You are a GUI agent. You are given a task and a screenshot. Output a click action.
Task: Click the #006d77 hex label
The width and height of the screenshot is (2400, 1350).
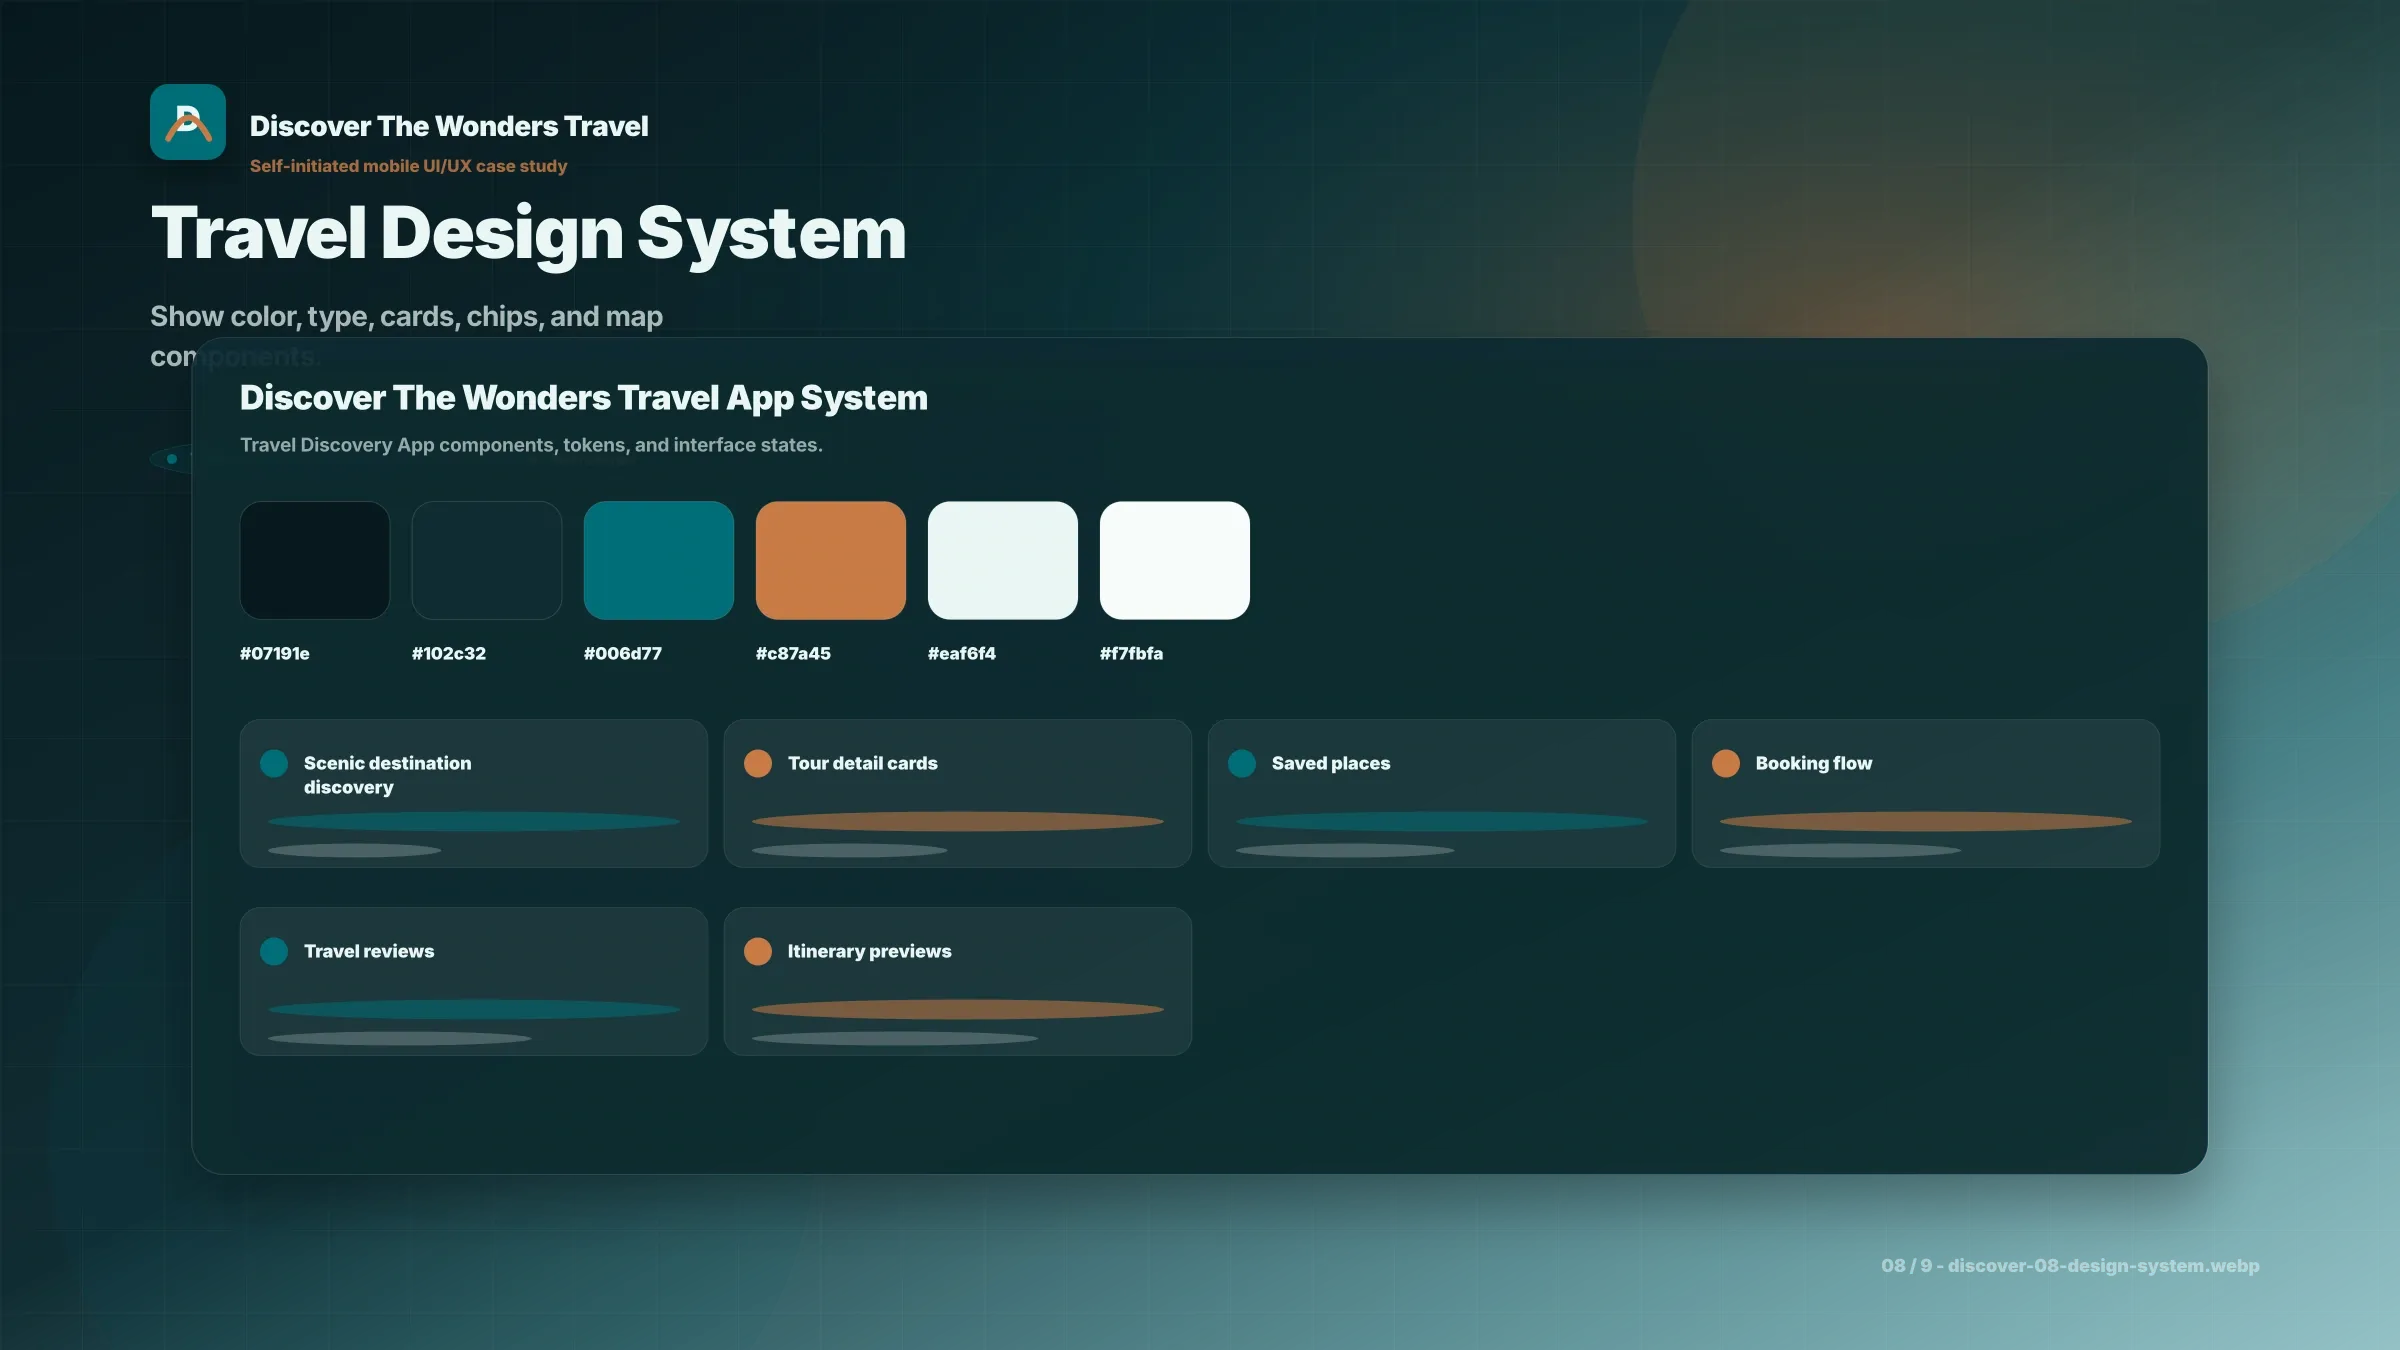[x=623, y=653]
